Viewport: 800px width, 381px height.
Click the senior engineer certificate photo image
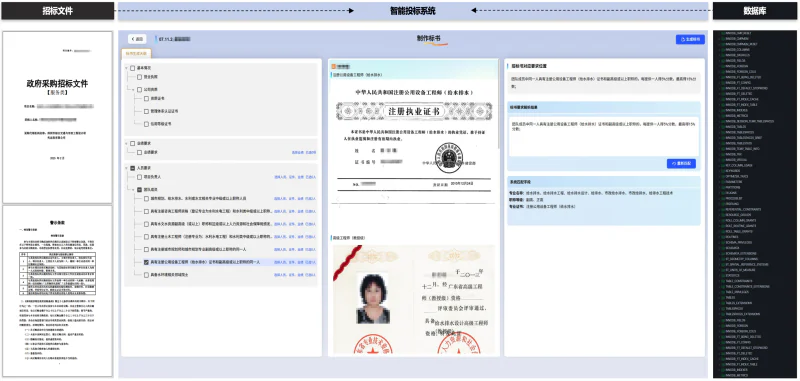[x=414, y=299]
